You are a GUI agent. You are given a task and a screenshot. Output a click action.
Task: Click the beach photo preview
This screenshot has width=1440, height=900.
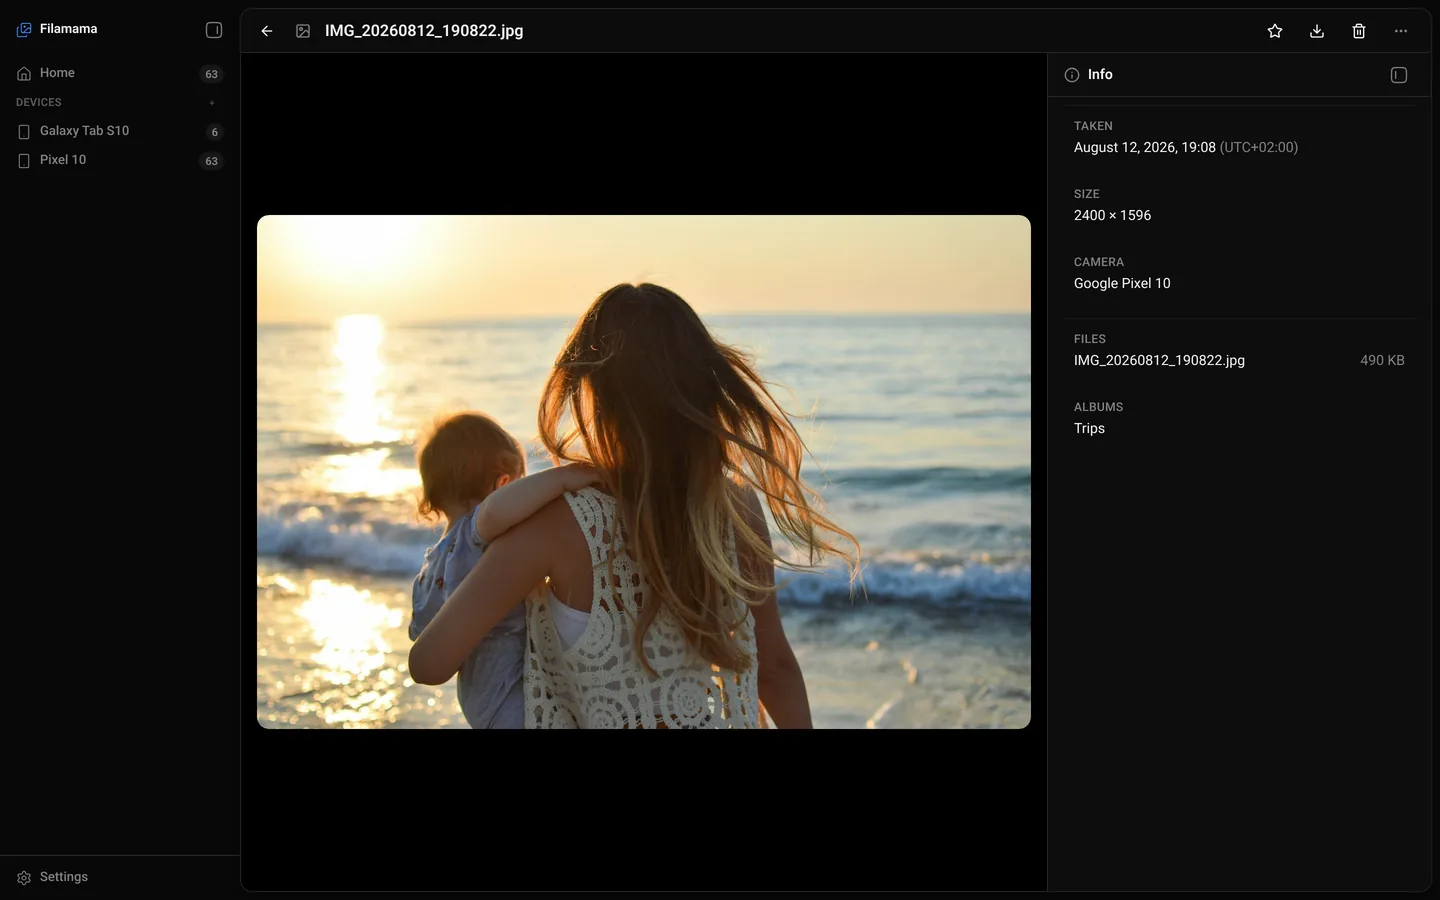click(x=644, y=472)
